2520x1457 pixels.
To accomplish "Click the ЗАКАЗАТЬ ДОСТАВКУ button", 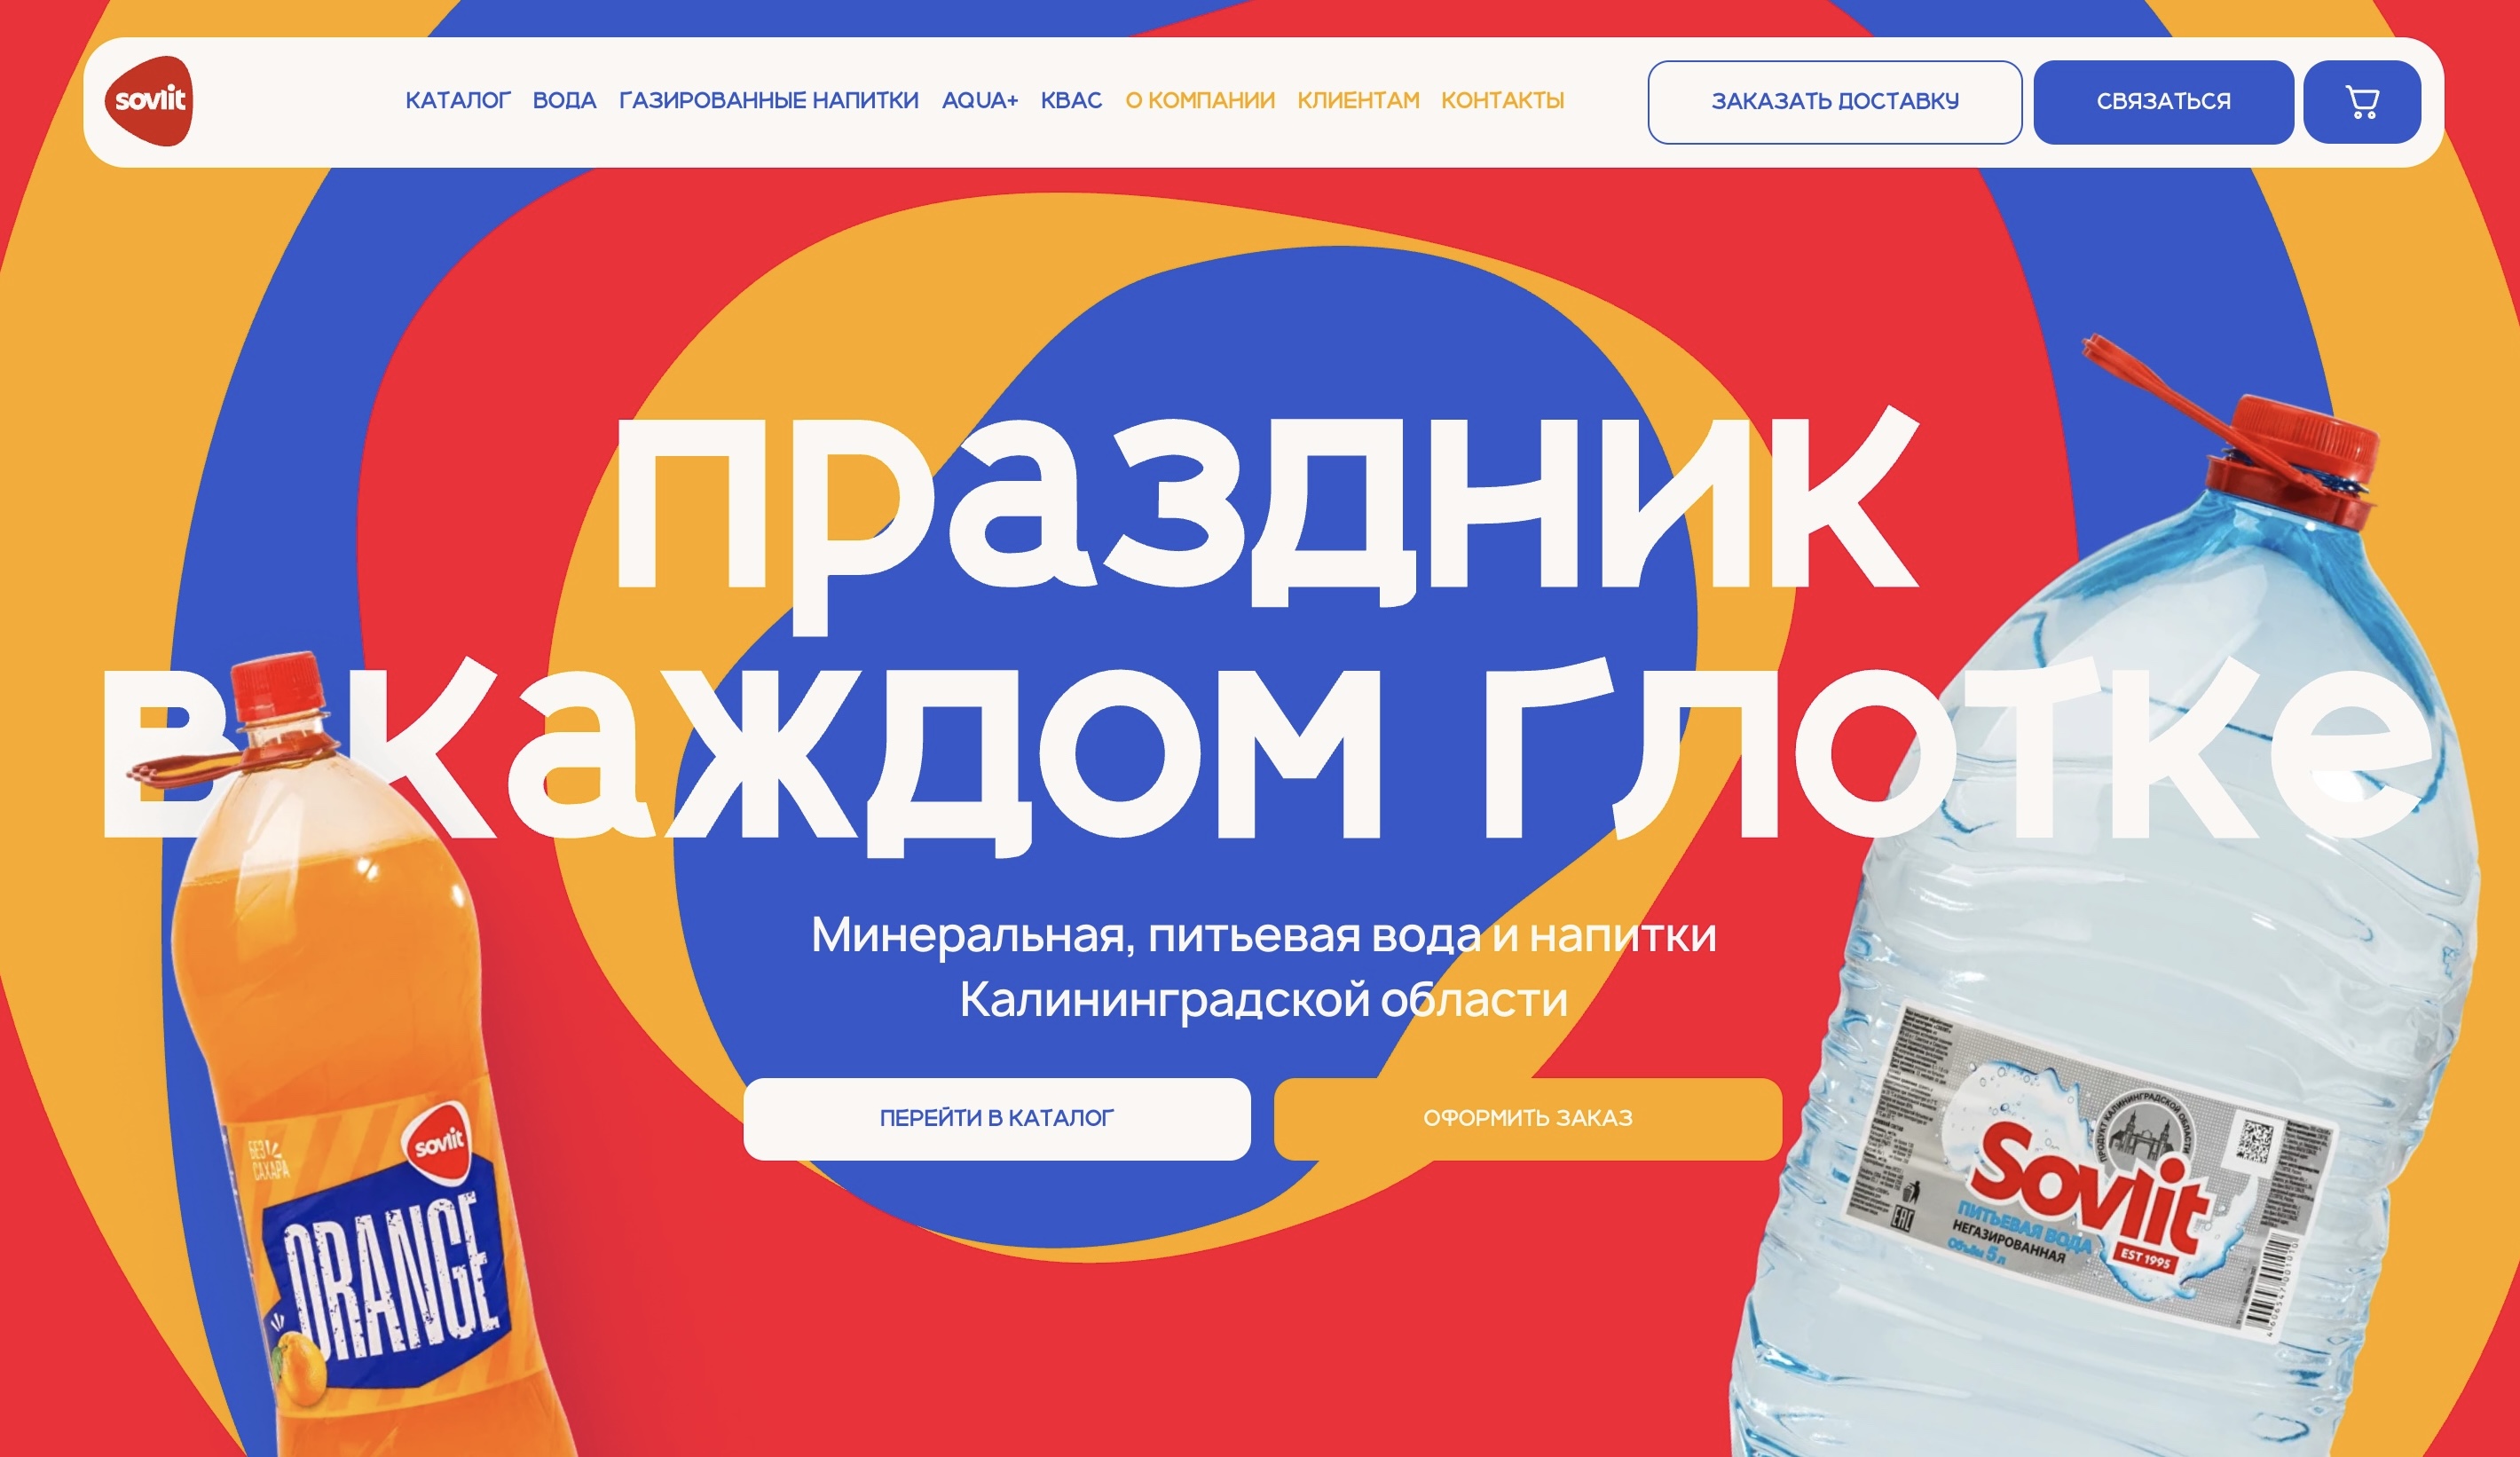I will (x=1835, y=102).
